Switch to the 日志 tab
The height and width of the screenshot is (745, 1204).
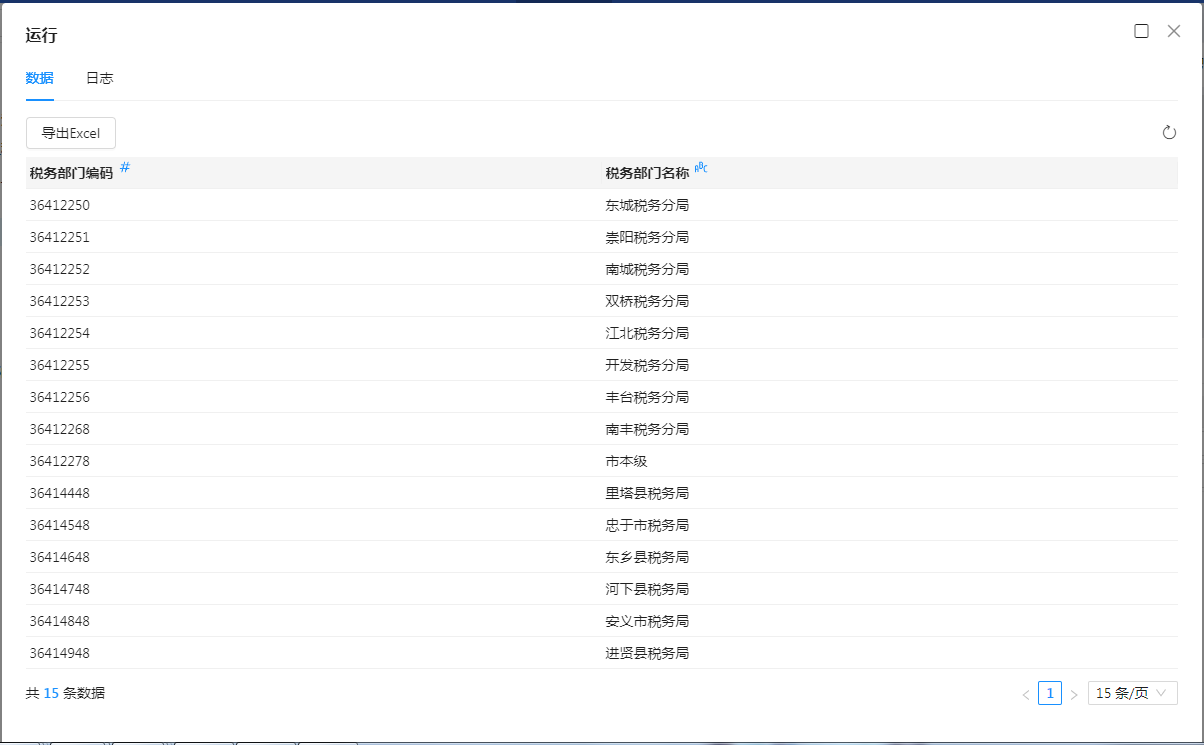[99, 78]
